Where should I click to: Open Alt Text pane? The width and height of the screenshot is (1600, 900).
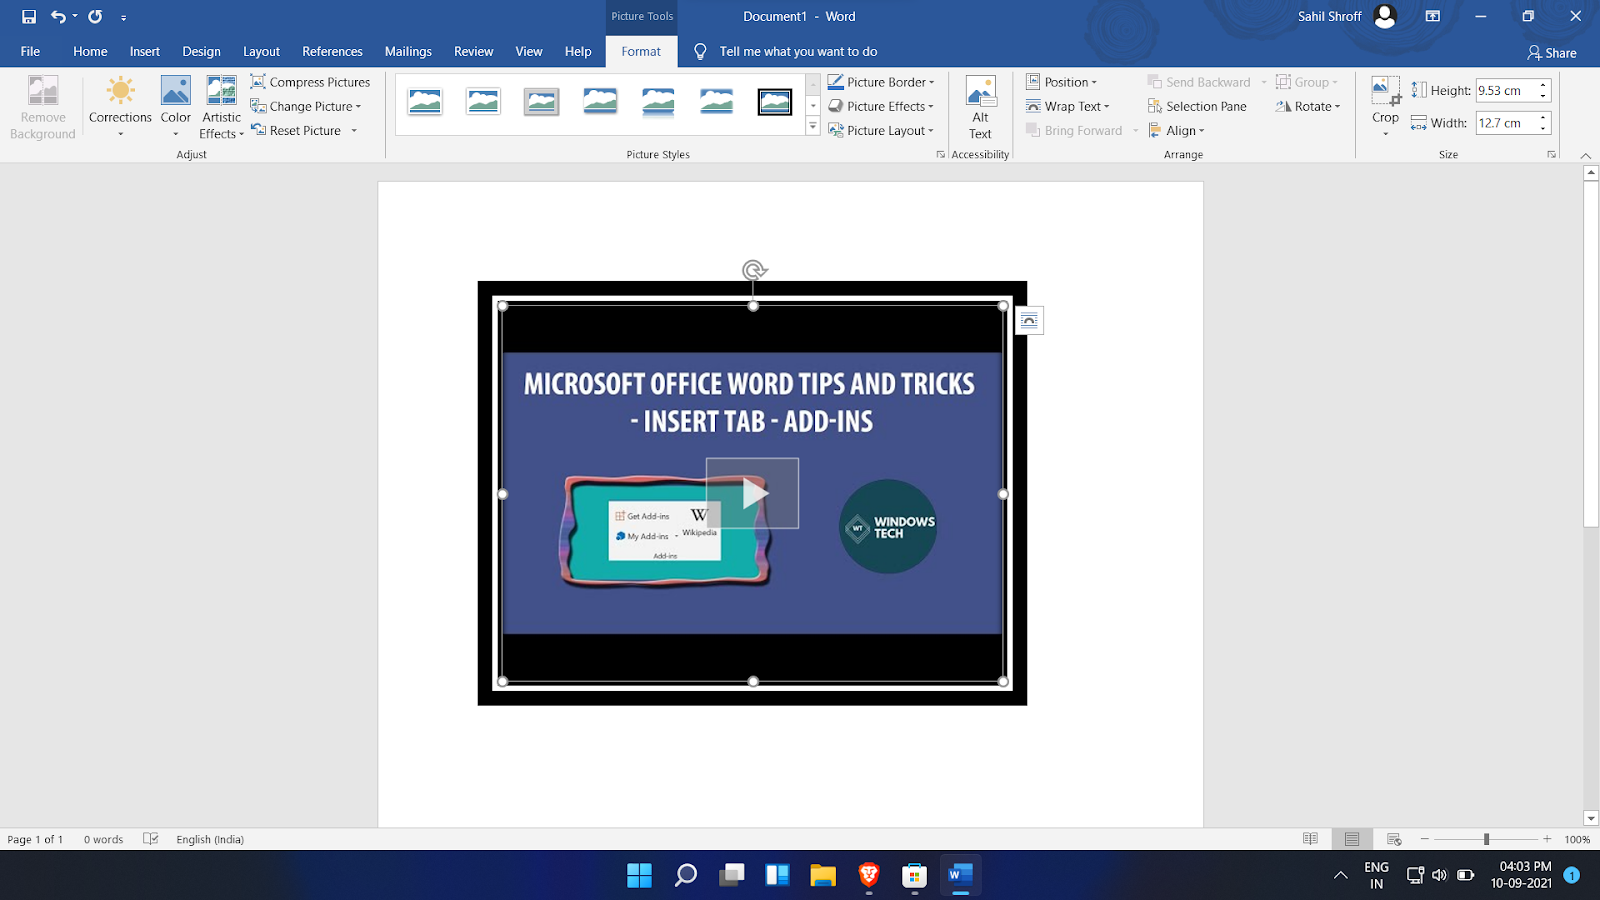980,107
